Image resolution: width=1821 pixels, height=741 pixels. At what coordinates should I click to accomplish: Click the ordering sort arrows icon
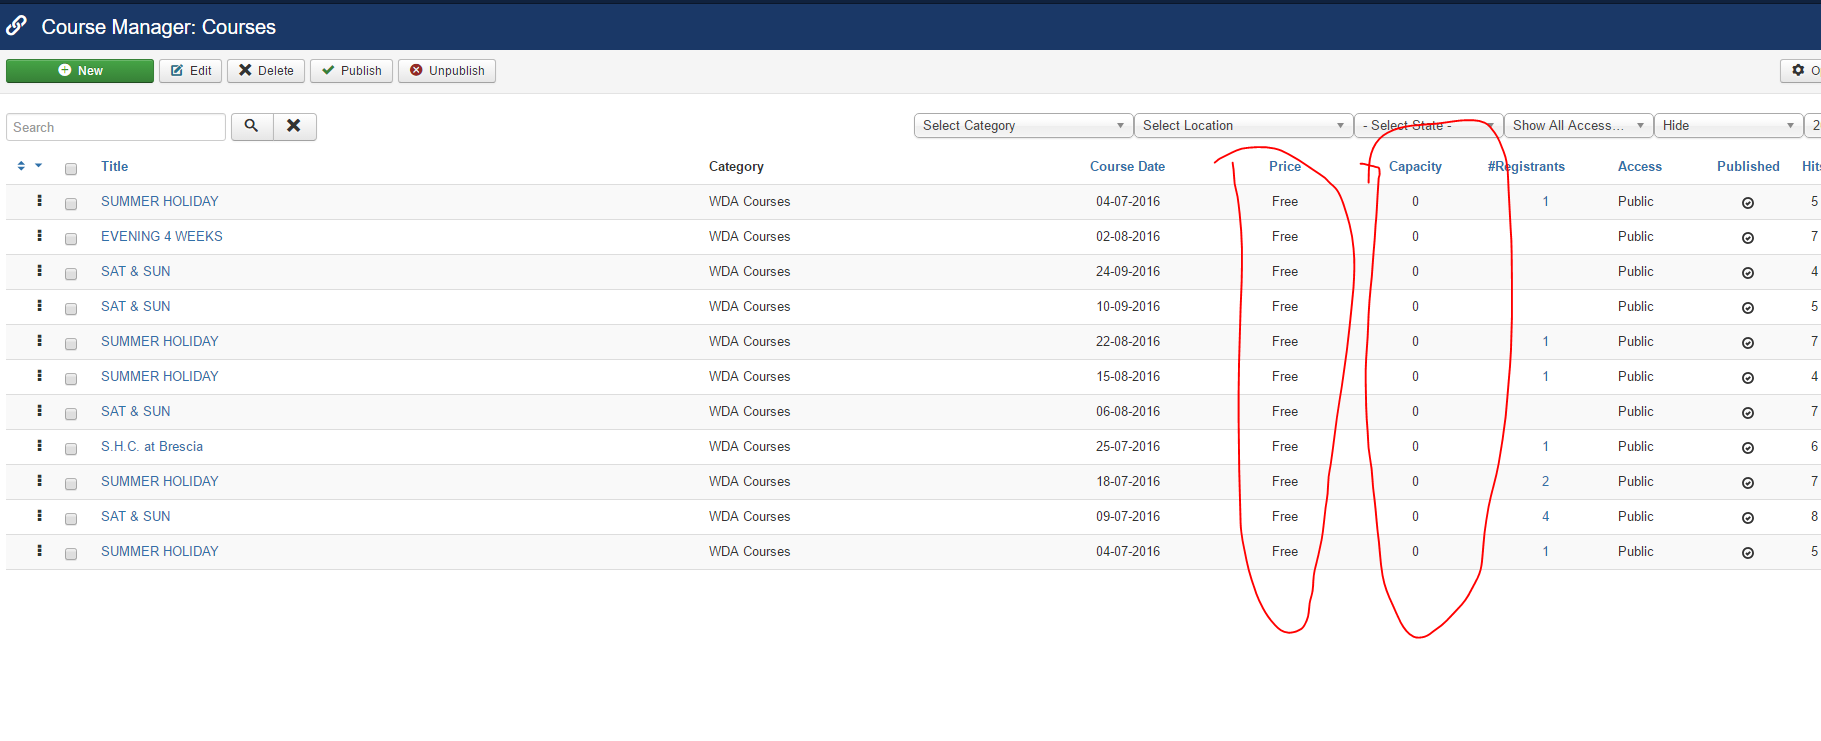coord(22,166)
